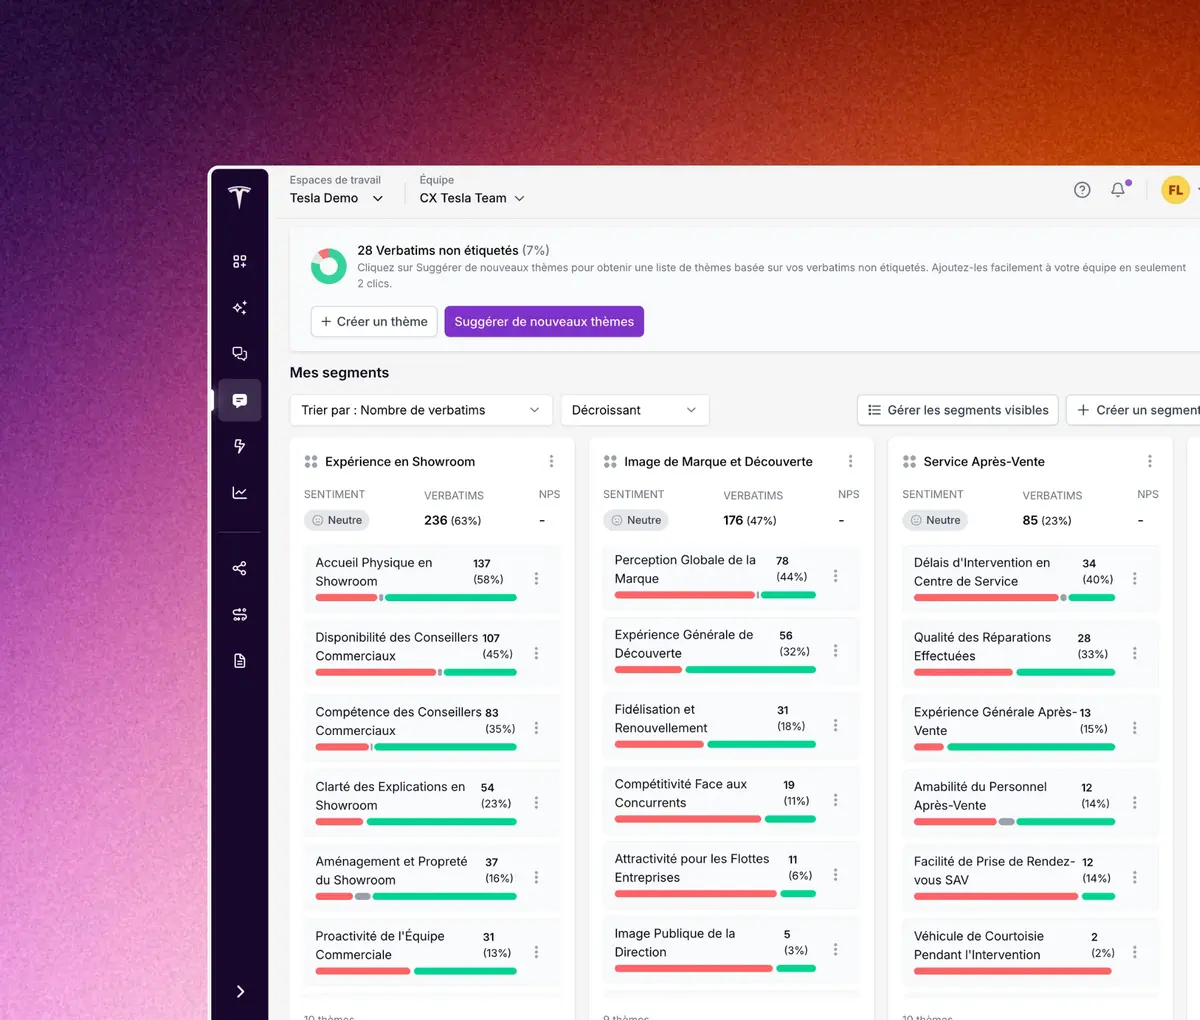Open Expérience en Showroom segment options menu
1200x1020 pixels.
click(x=551, y=461)
